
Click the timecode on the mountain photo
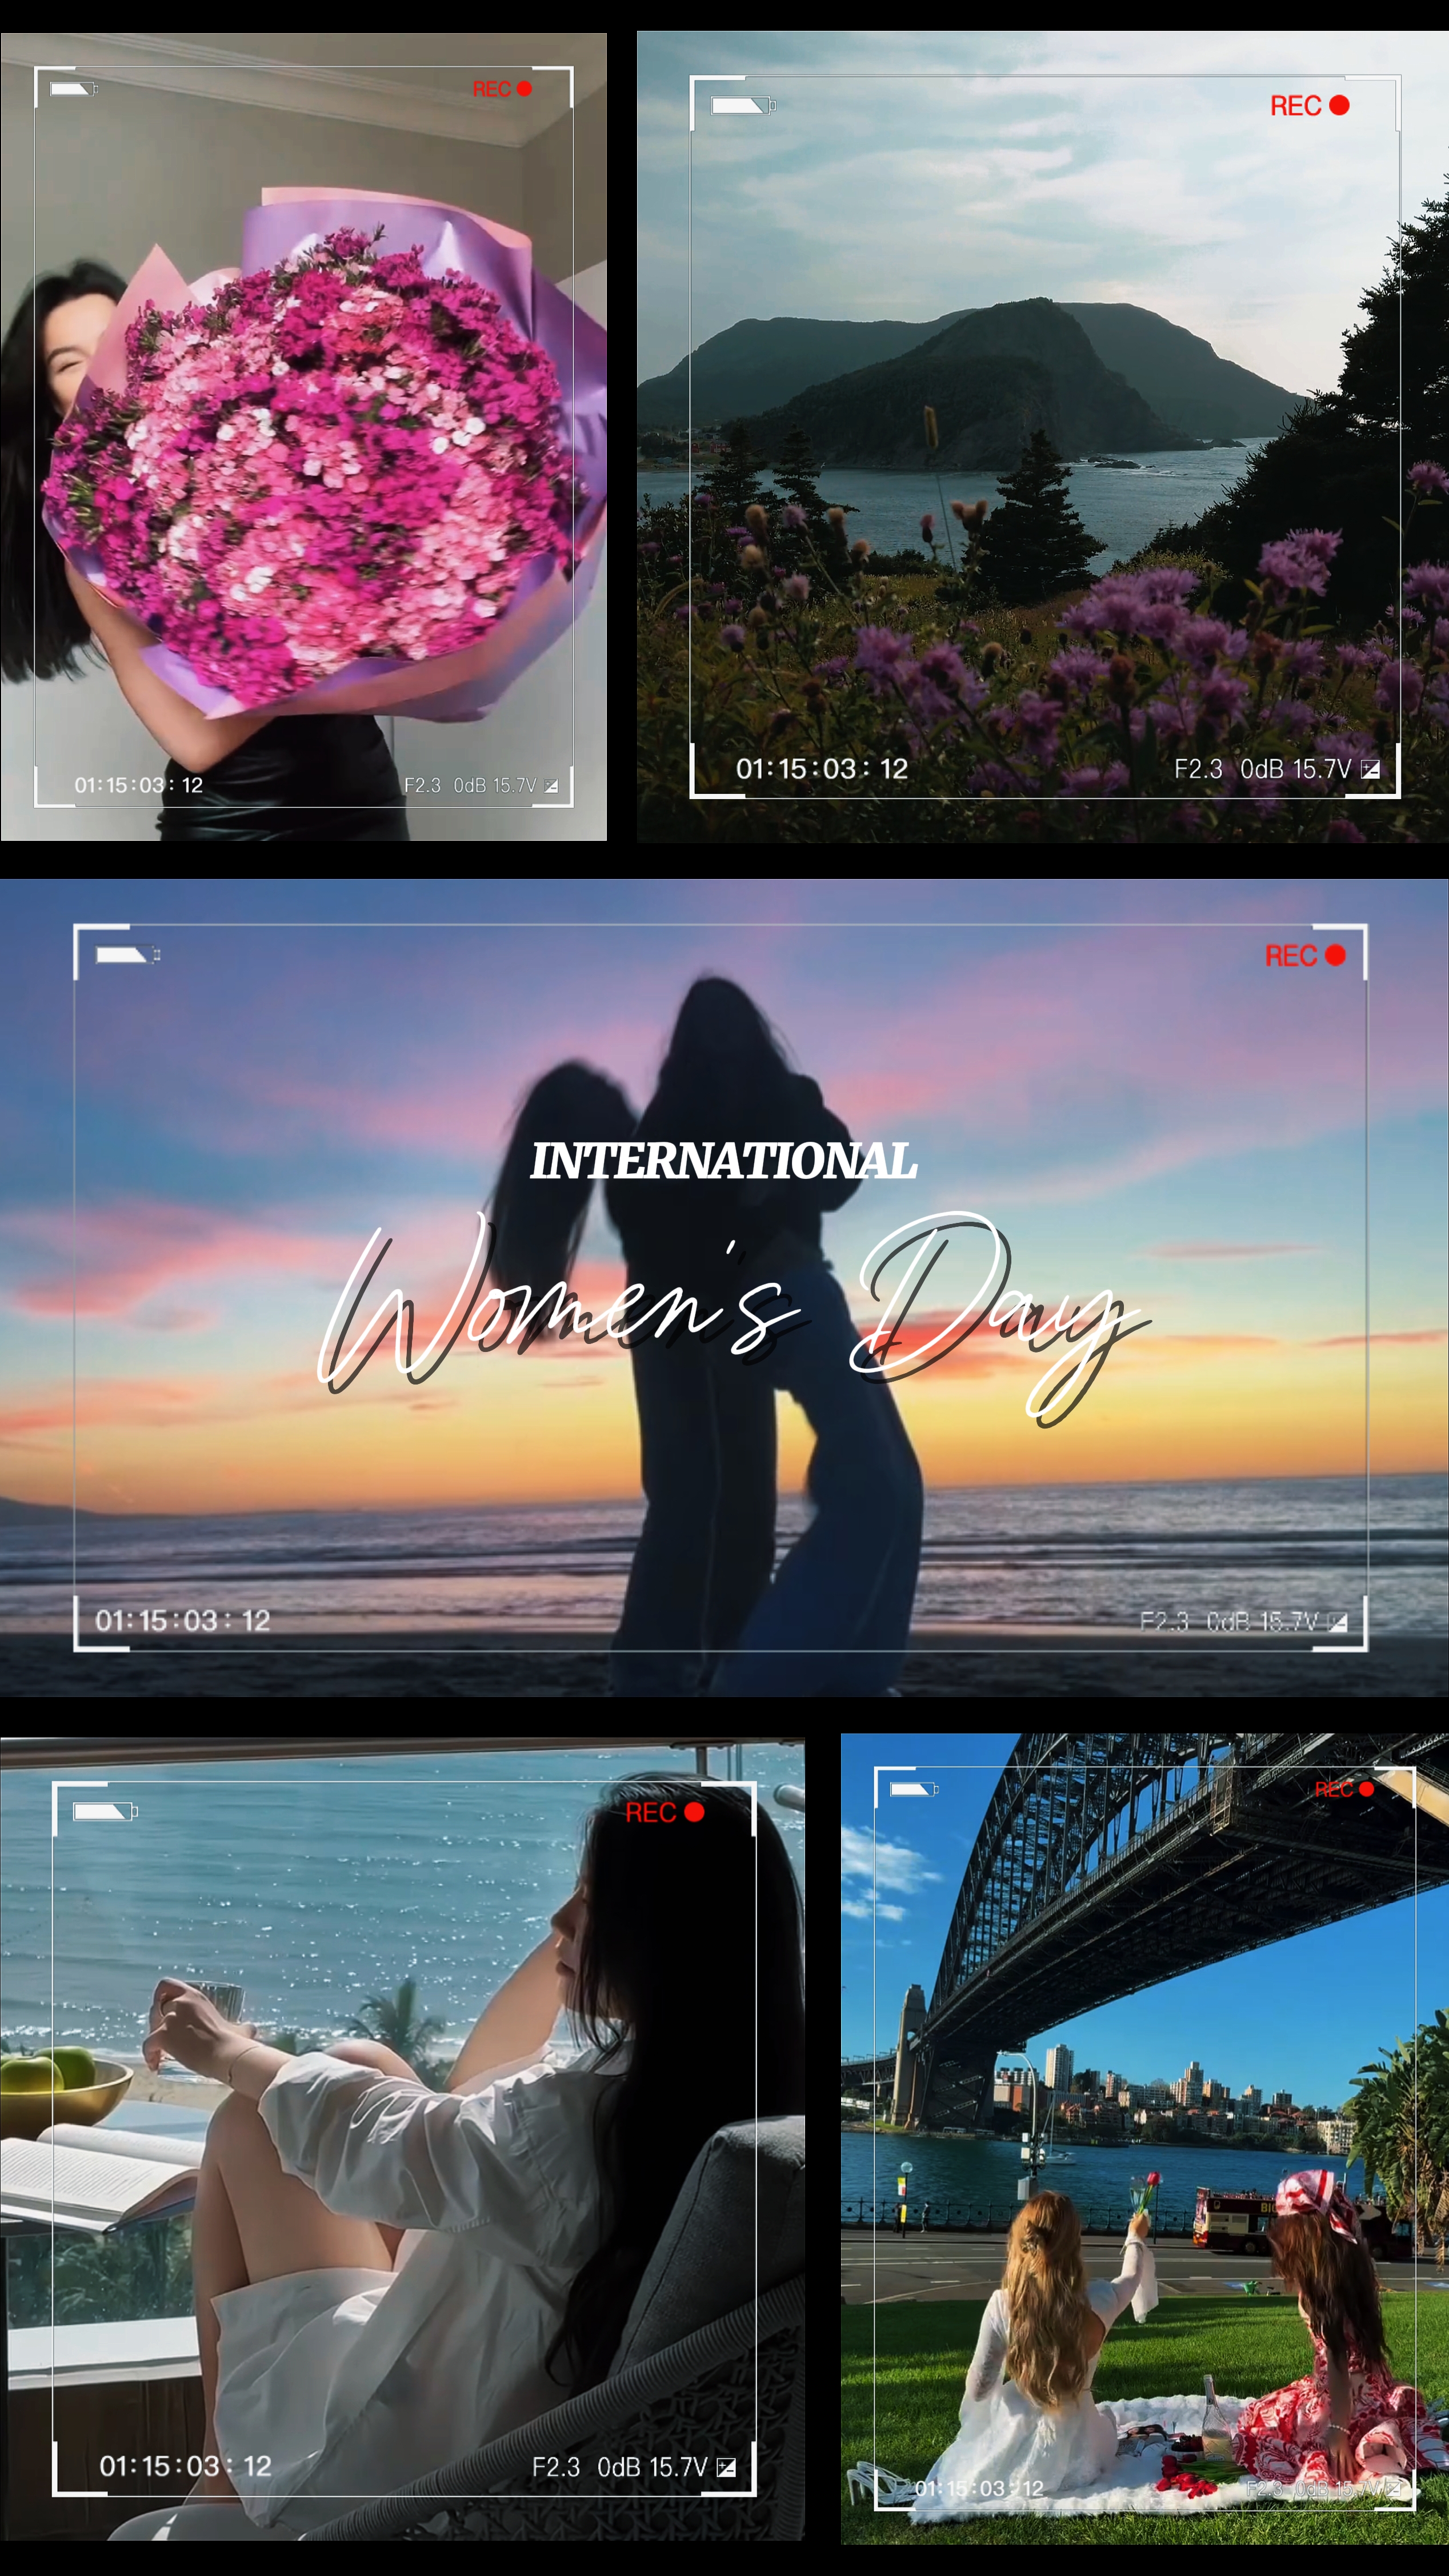pyautogui.click(x=822, y=769)
